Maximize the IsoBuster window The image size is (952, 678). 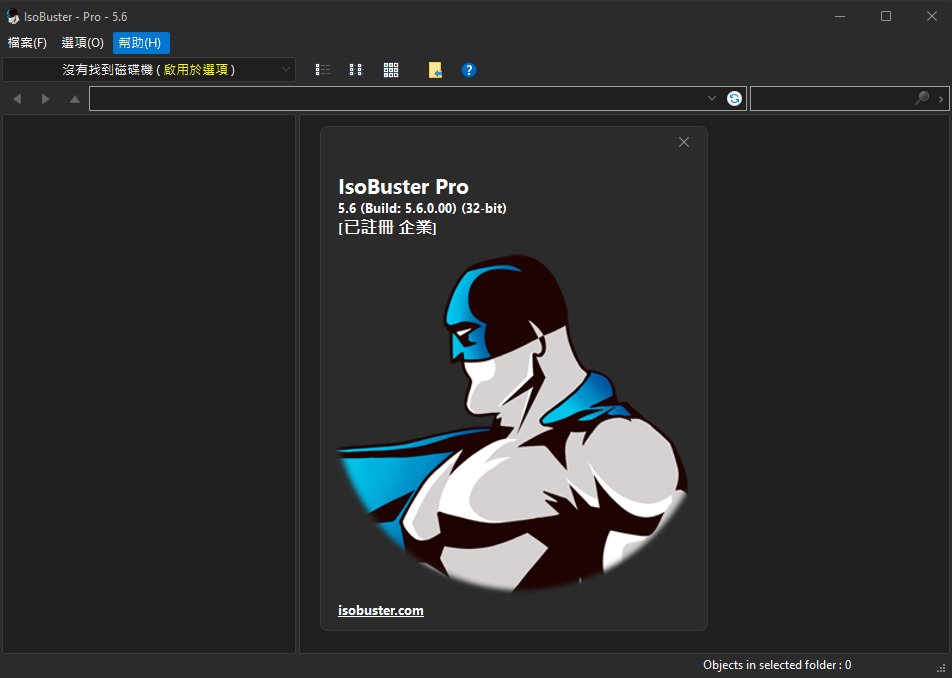pos(886,16)
